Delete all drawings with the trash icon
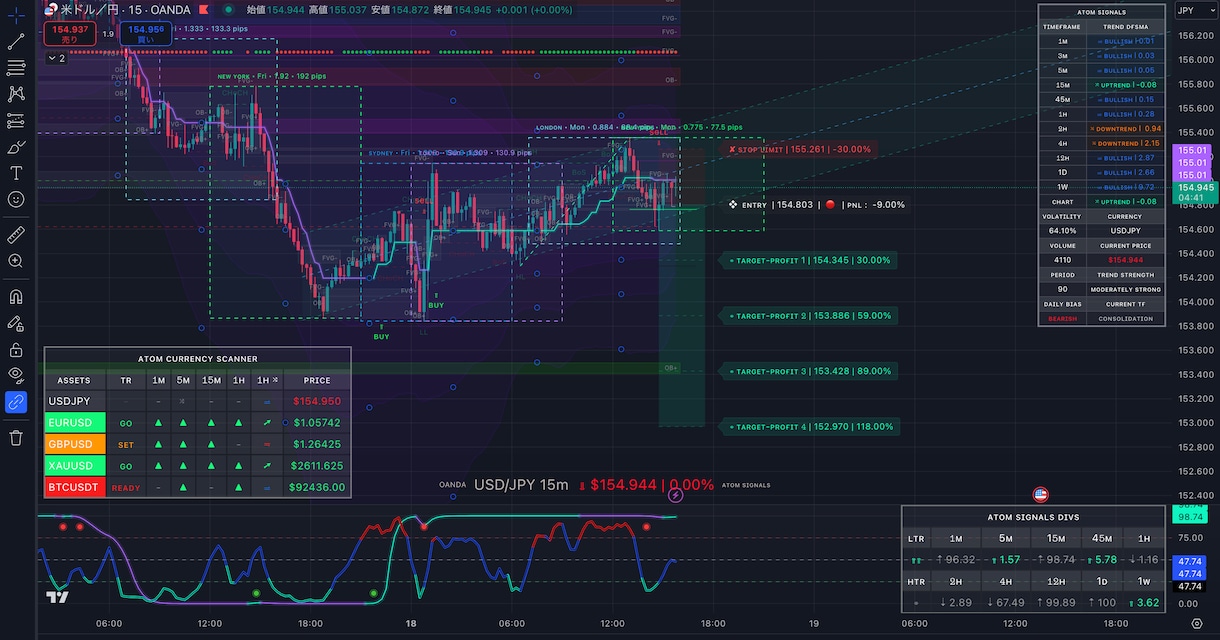Screen dimensions: 1220x640 16,438
